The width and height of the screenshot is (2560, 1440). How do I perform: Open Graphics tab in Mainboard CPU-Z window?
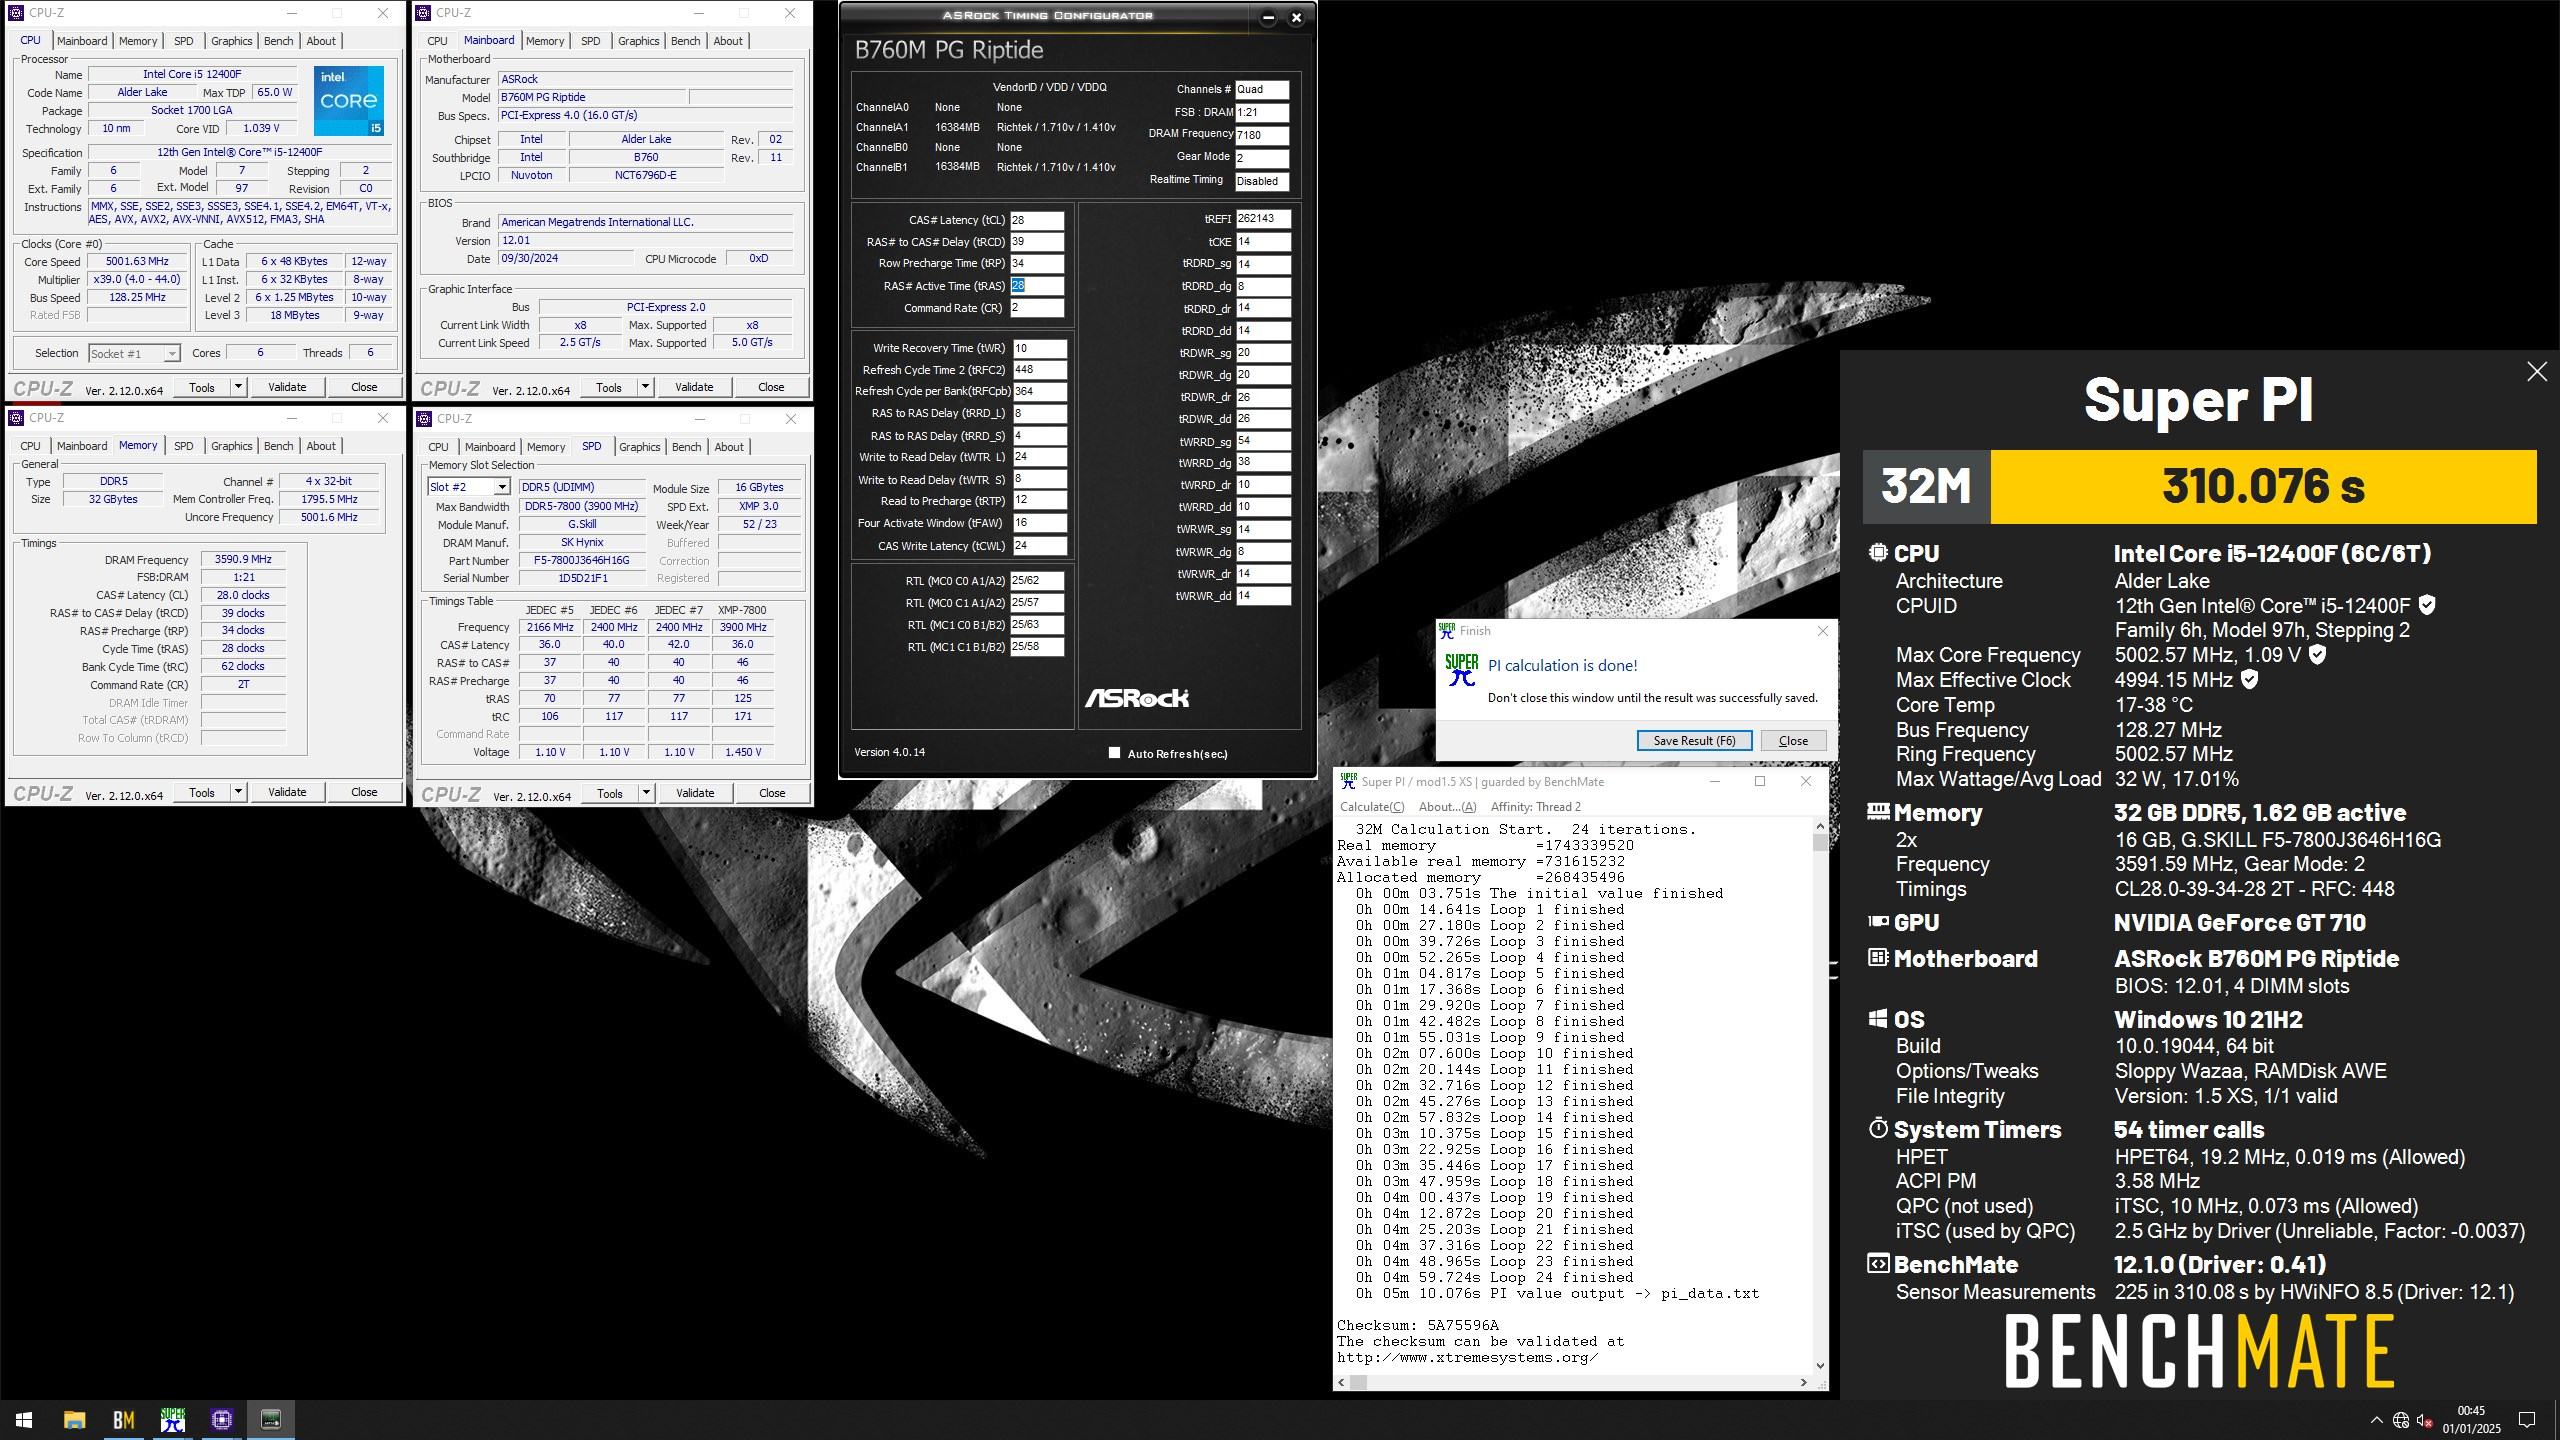click(638, 41)
